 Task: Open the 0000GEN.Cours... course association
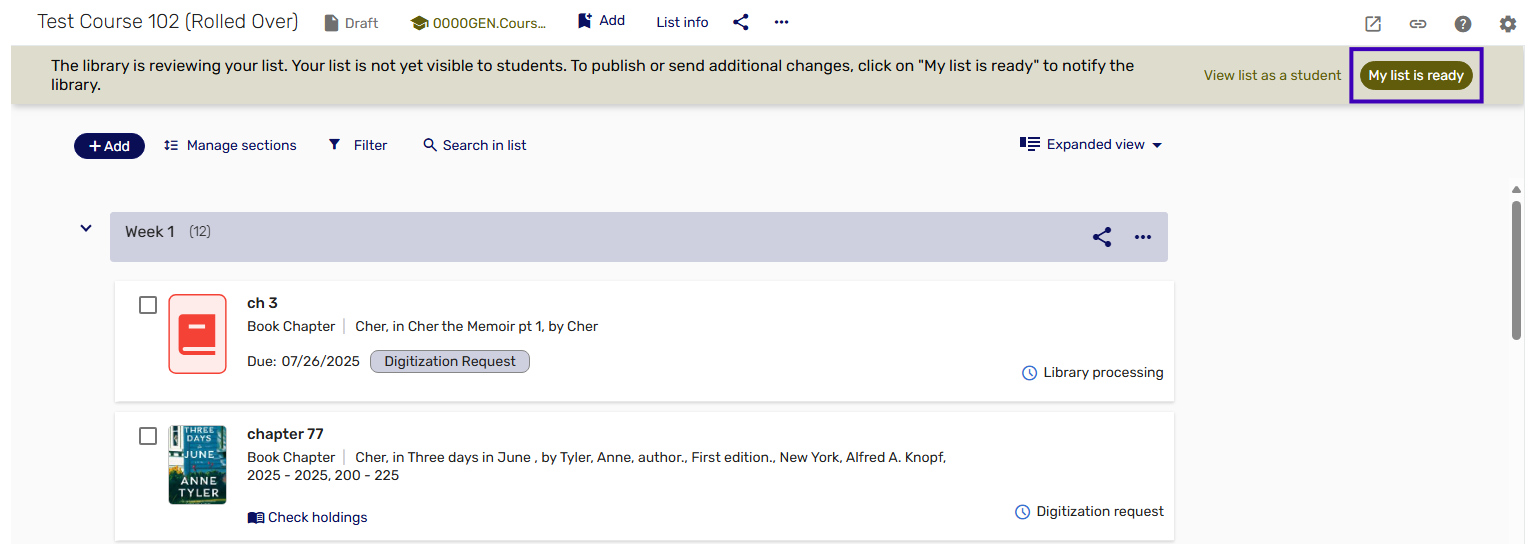coord(479,22)
